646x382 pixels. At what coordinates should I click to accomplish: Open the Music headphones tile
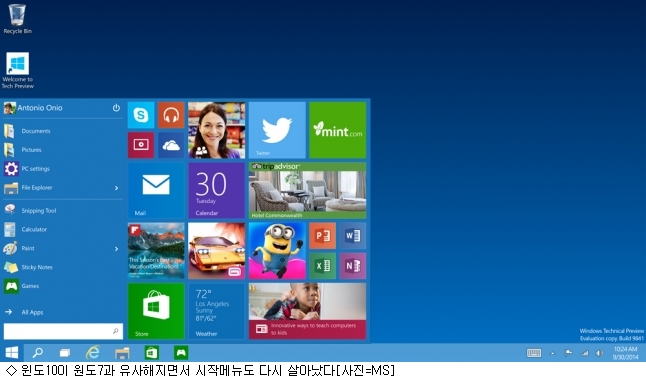pyautogui.click(x=171, y=115)
